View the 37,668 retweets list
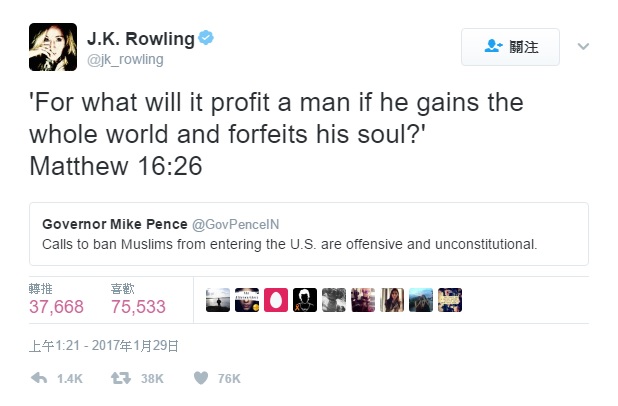This screenshot has height=406, width=618. tap(56, 306)
